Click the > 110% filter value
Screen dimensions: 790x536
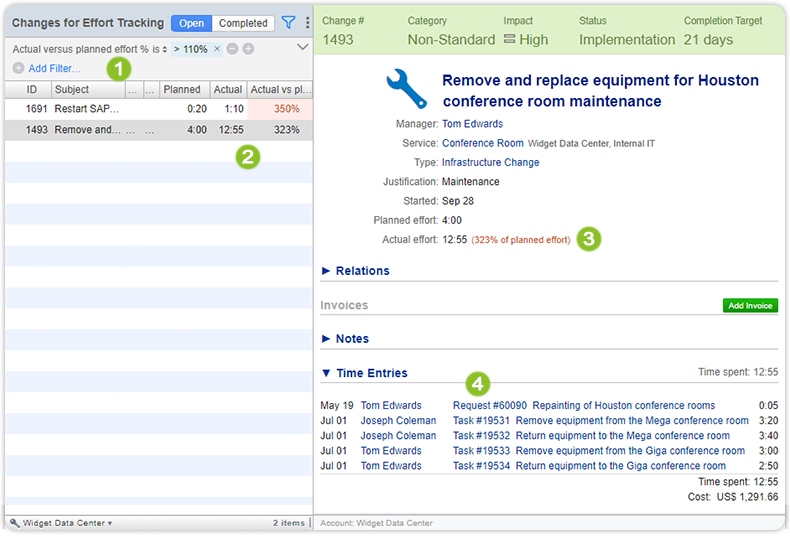pyautogui.click(x=191, y=49)
